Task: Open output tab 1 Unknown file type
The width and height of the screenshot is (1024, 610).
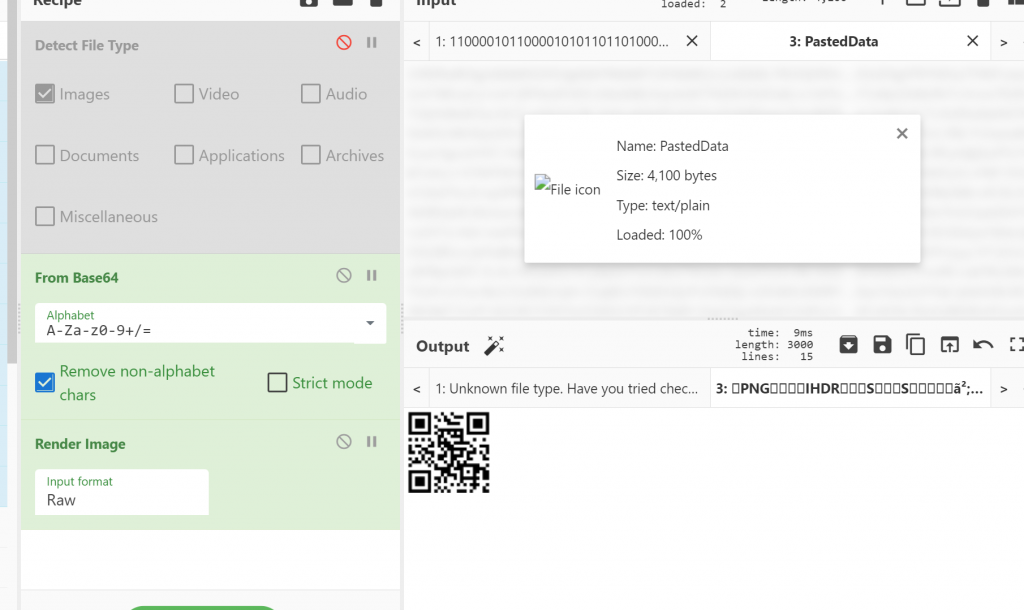Action: coord(566,389)
